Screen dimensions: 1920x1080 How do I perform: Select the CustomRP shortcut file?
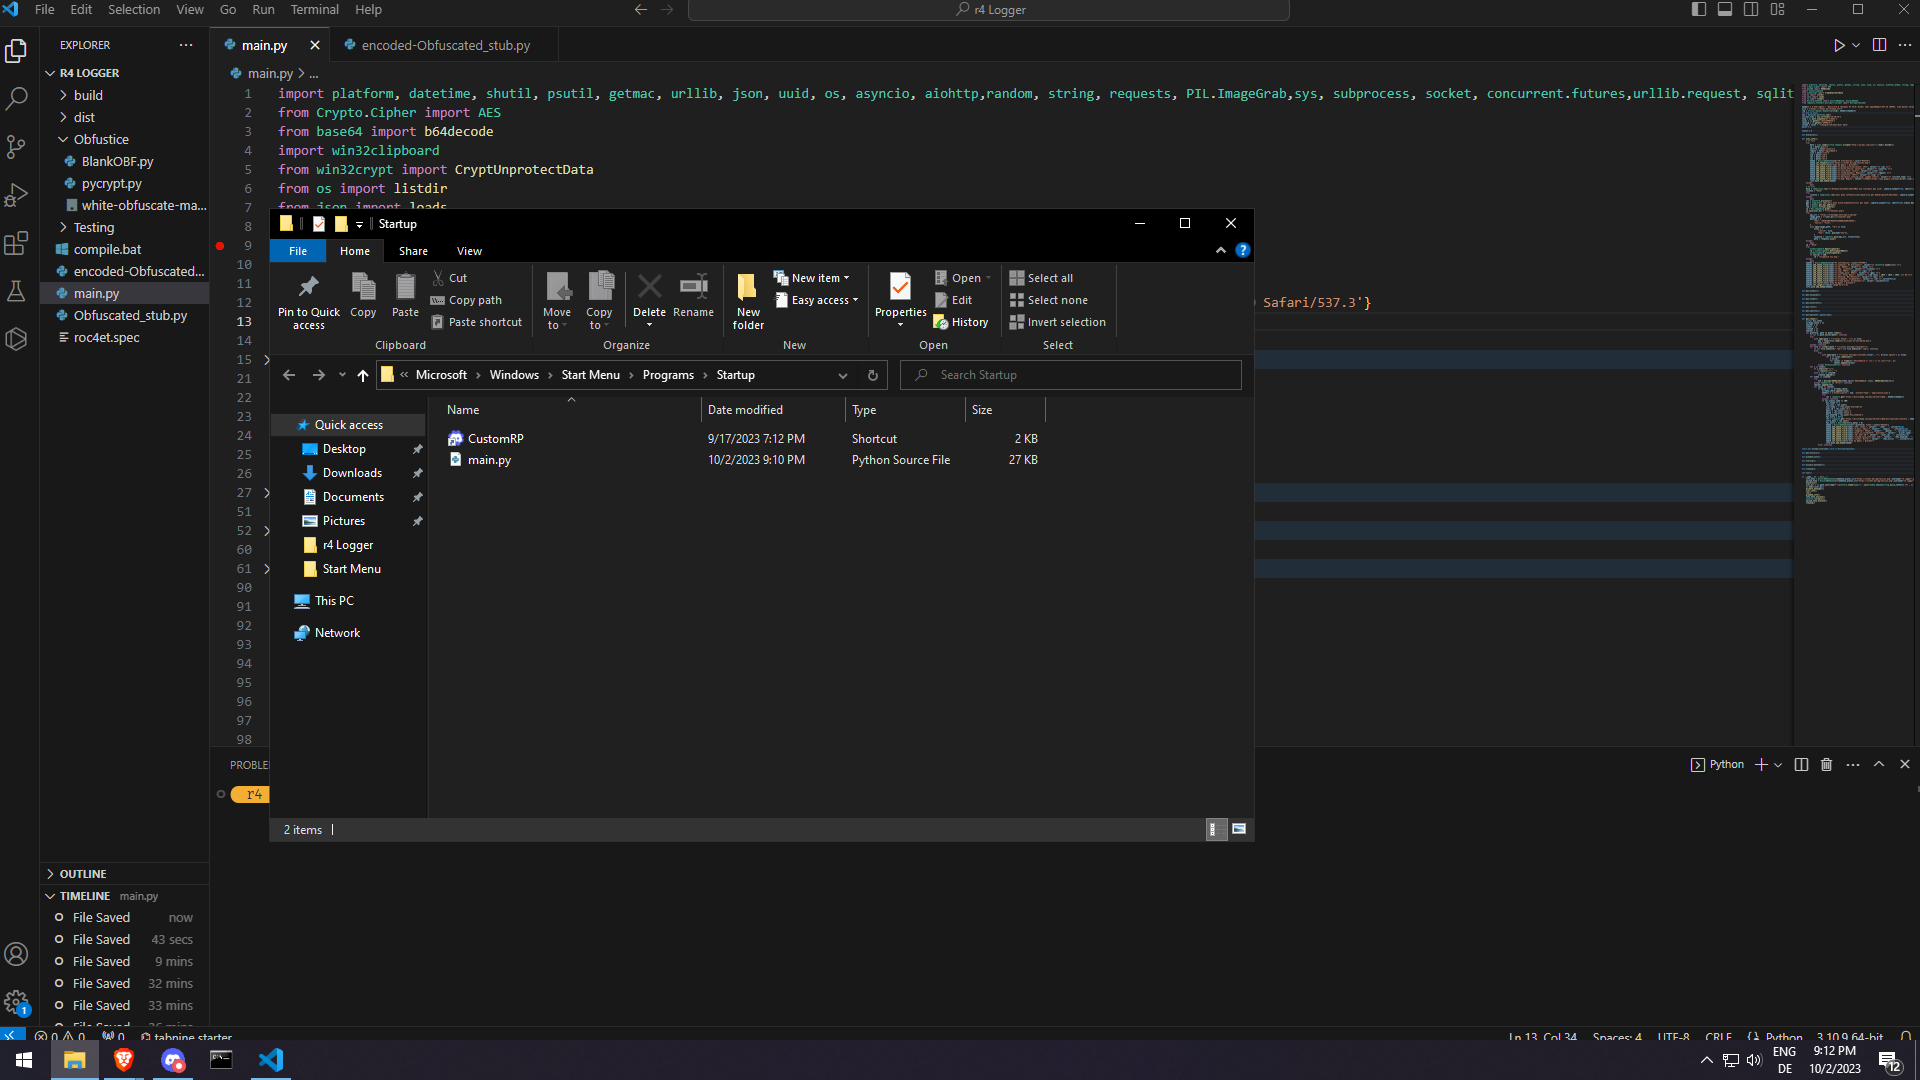pyautogui.click(x=495, y=439)
